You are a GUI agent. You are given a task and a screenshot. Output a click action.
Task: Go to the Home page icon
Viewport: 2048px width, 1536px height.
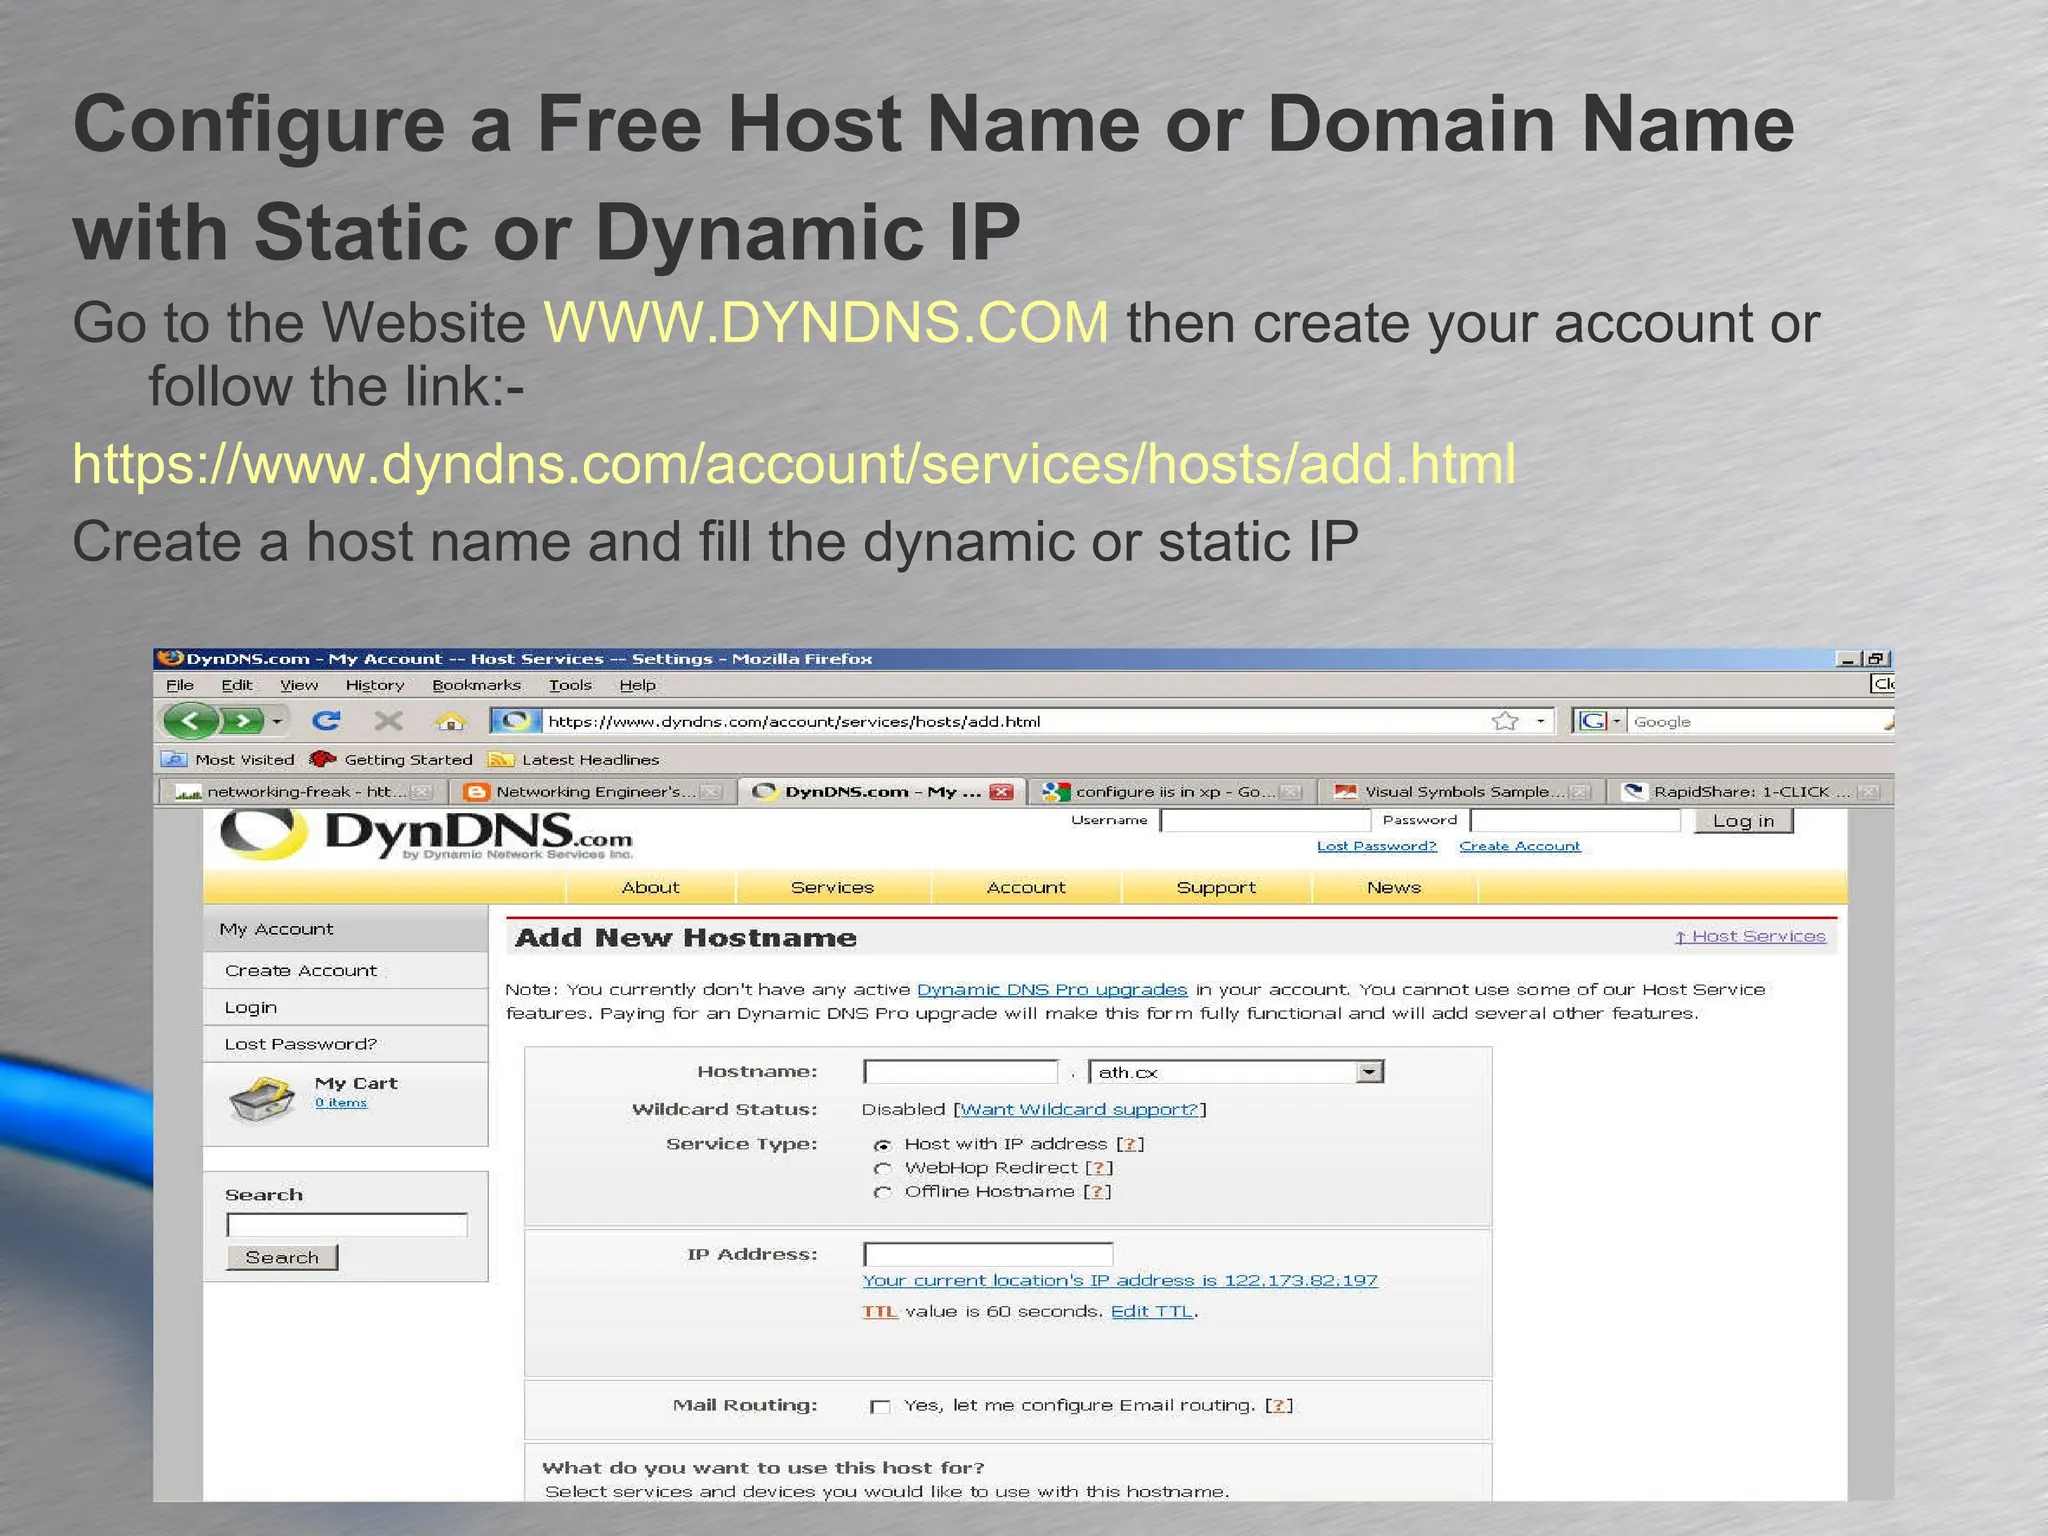click(x=450, y=720)
